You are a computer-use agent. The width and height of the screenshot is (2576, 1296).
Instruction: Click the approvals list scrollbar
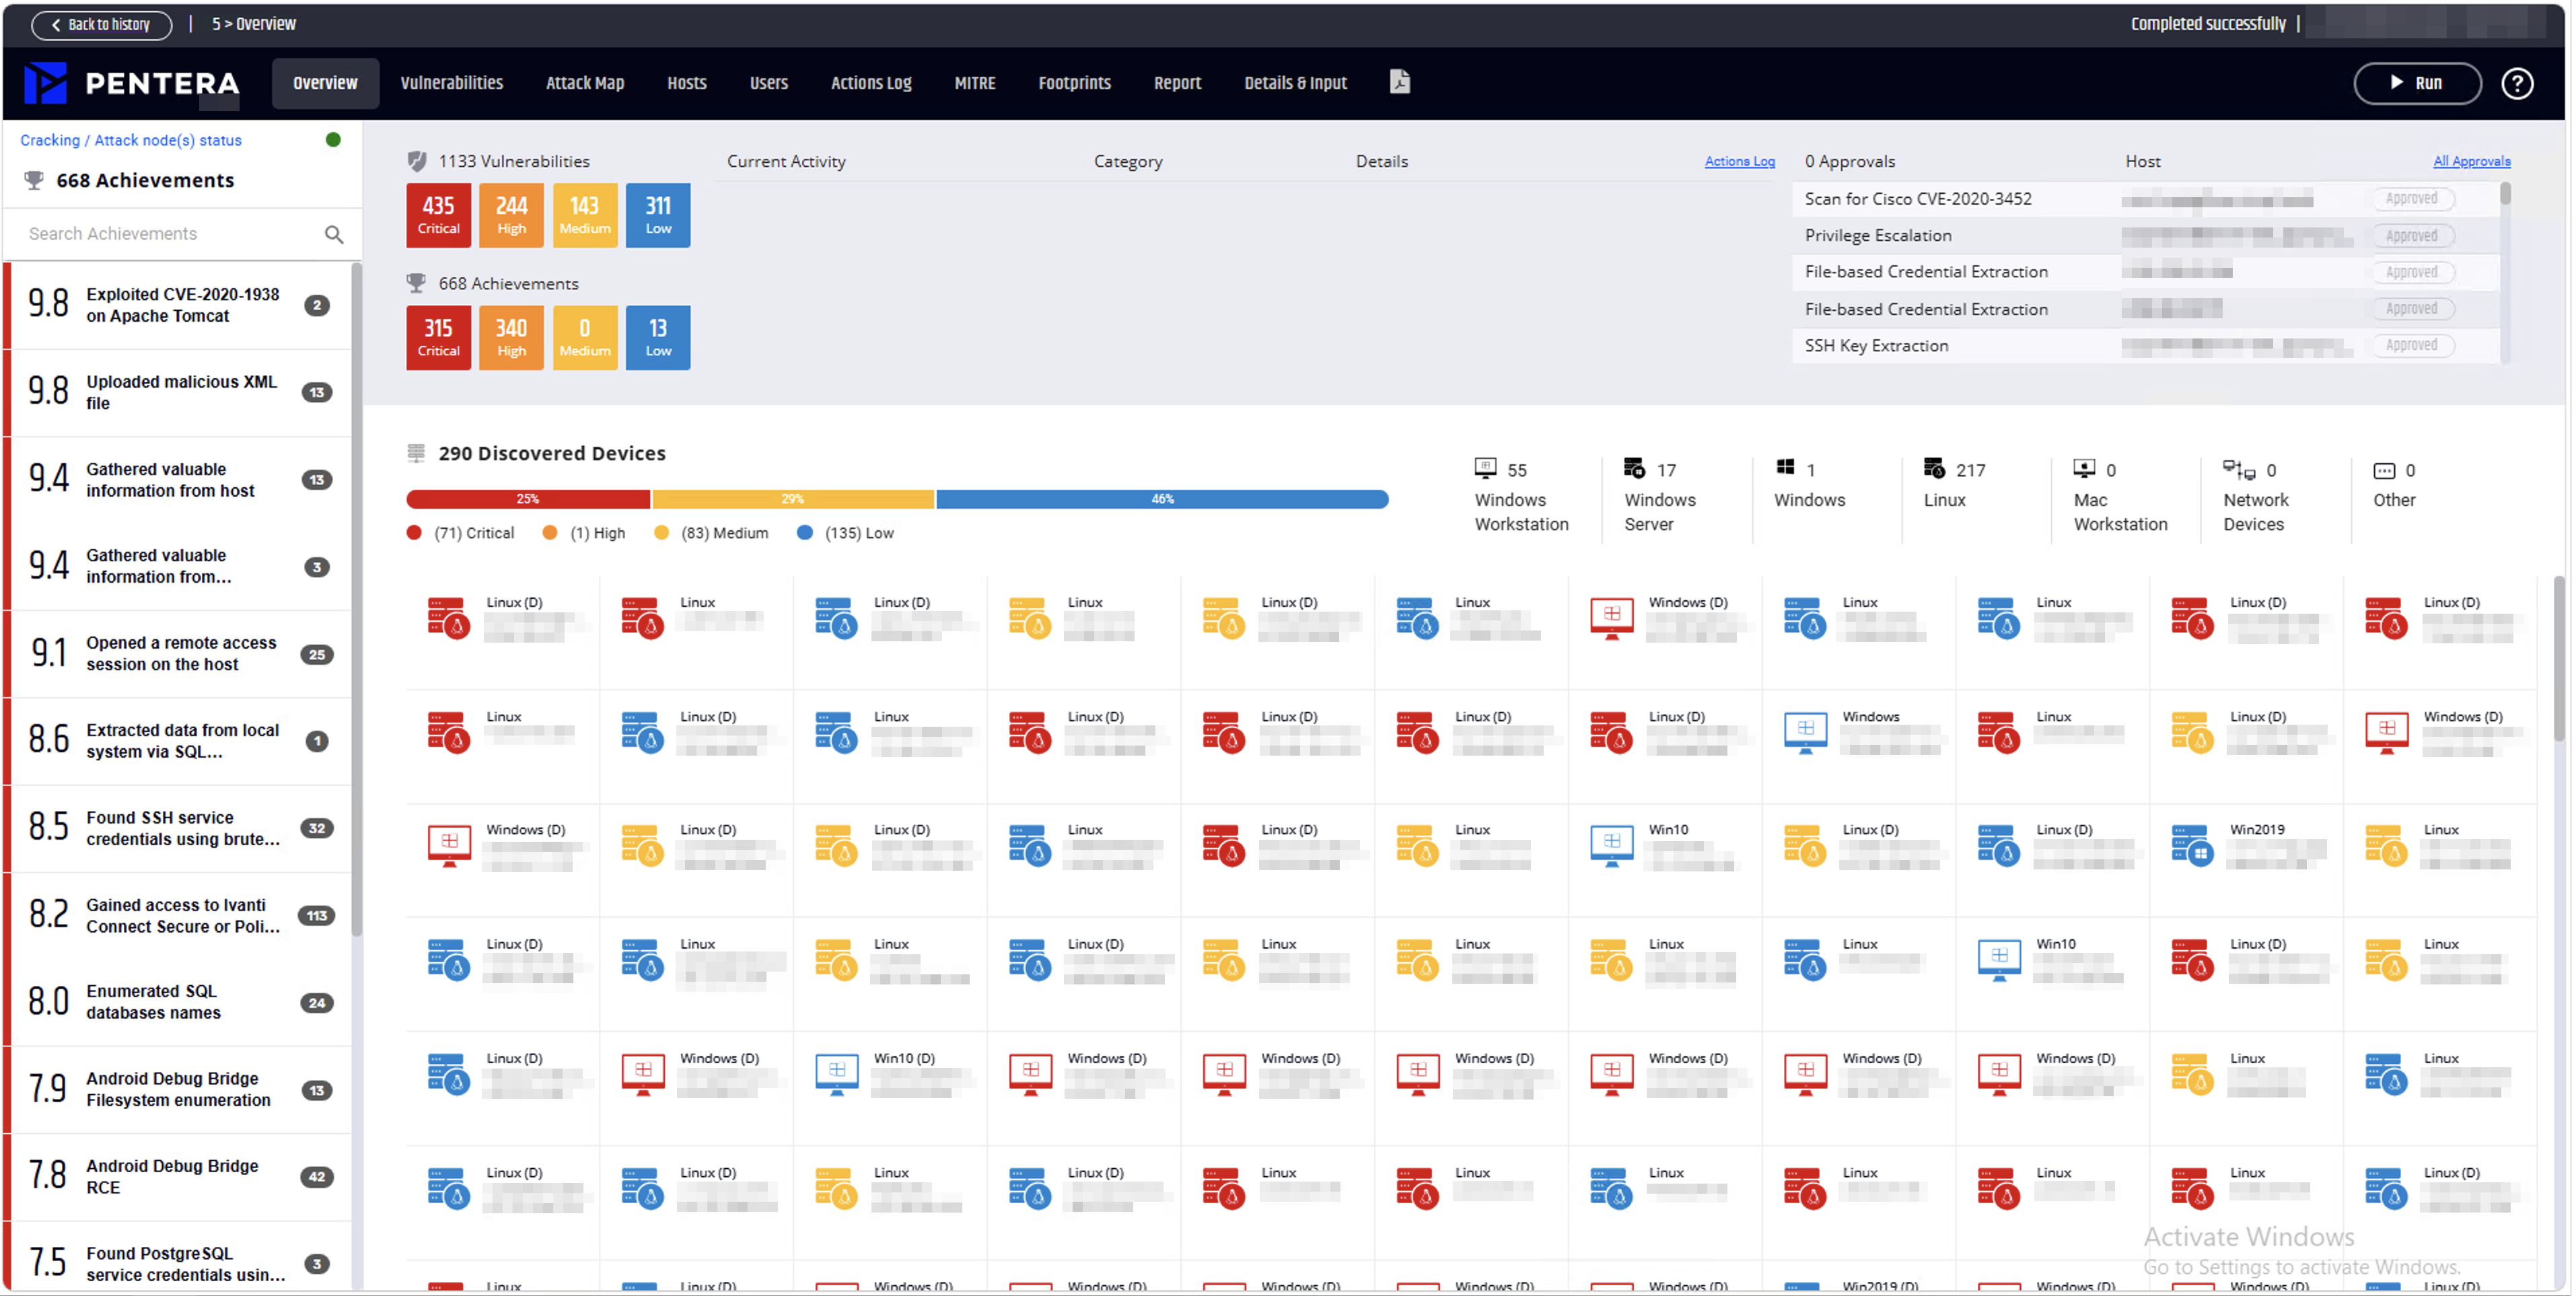pos(2505,195)
